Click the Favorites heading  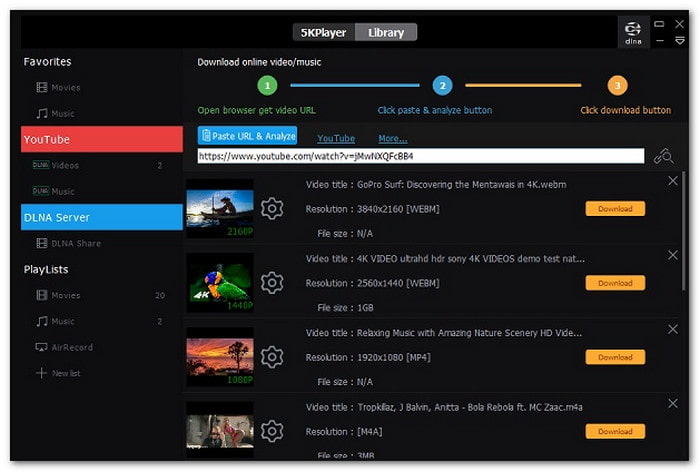pyautogui.click(x=47, y=62)
